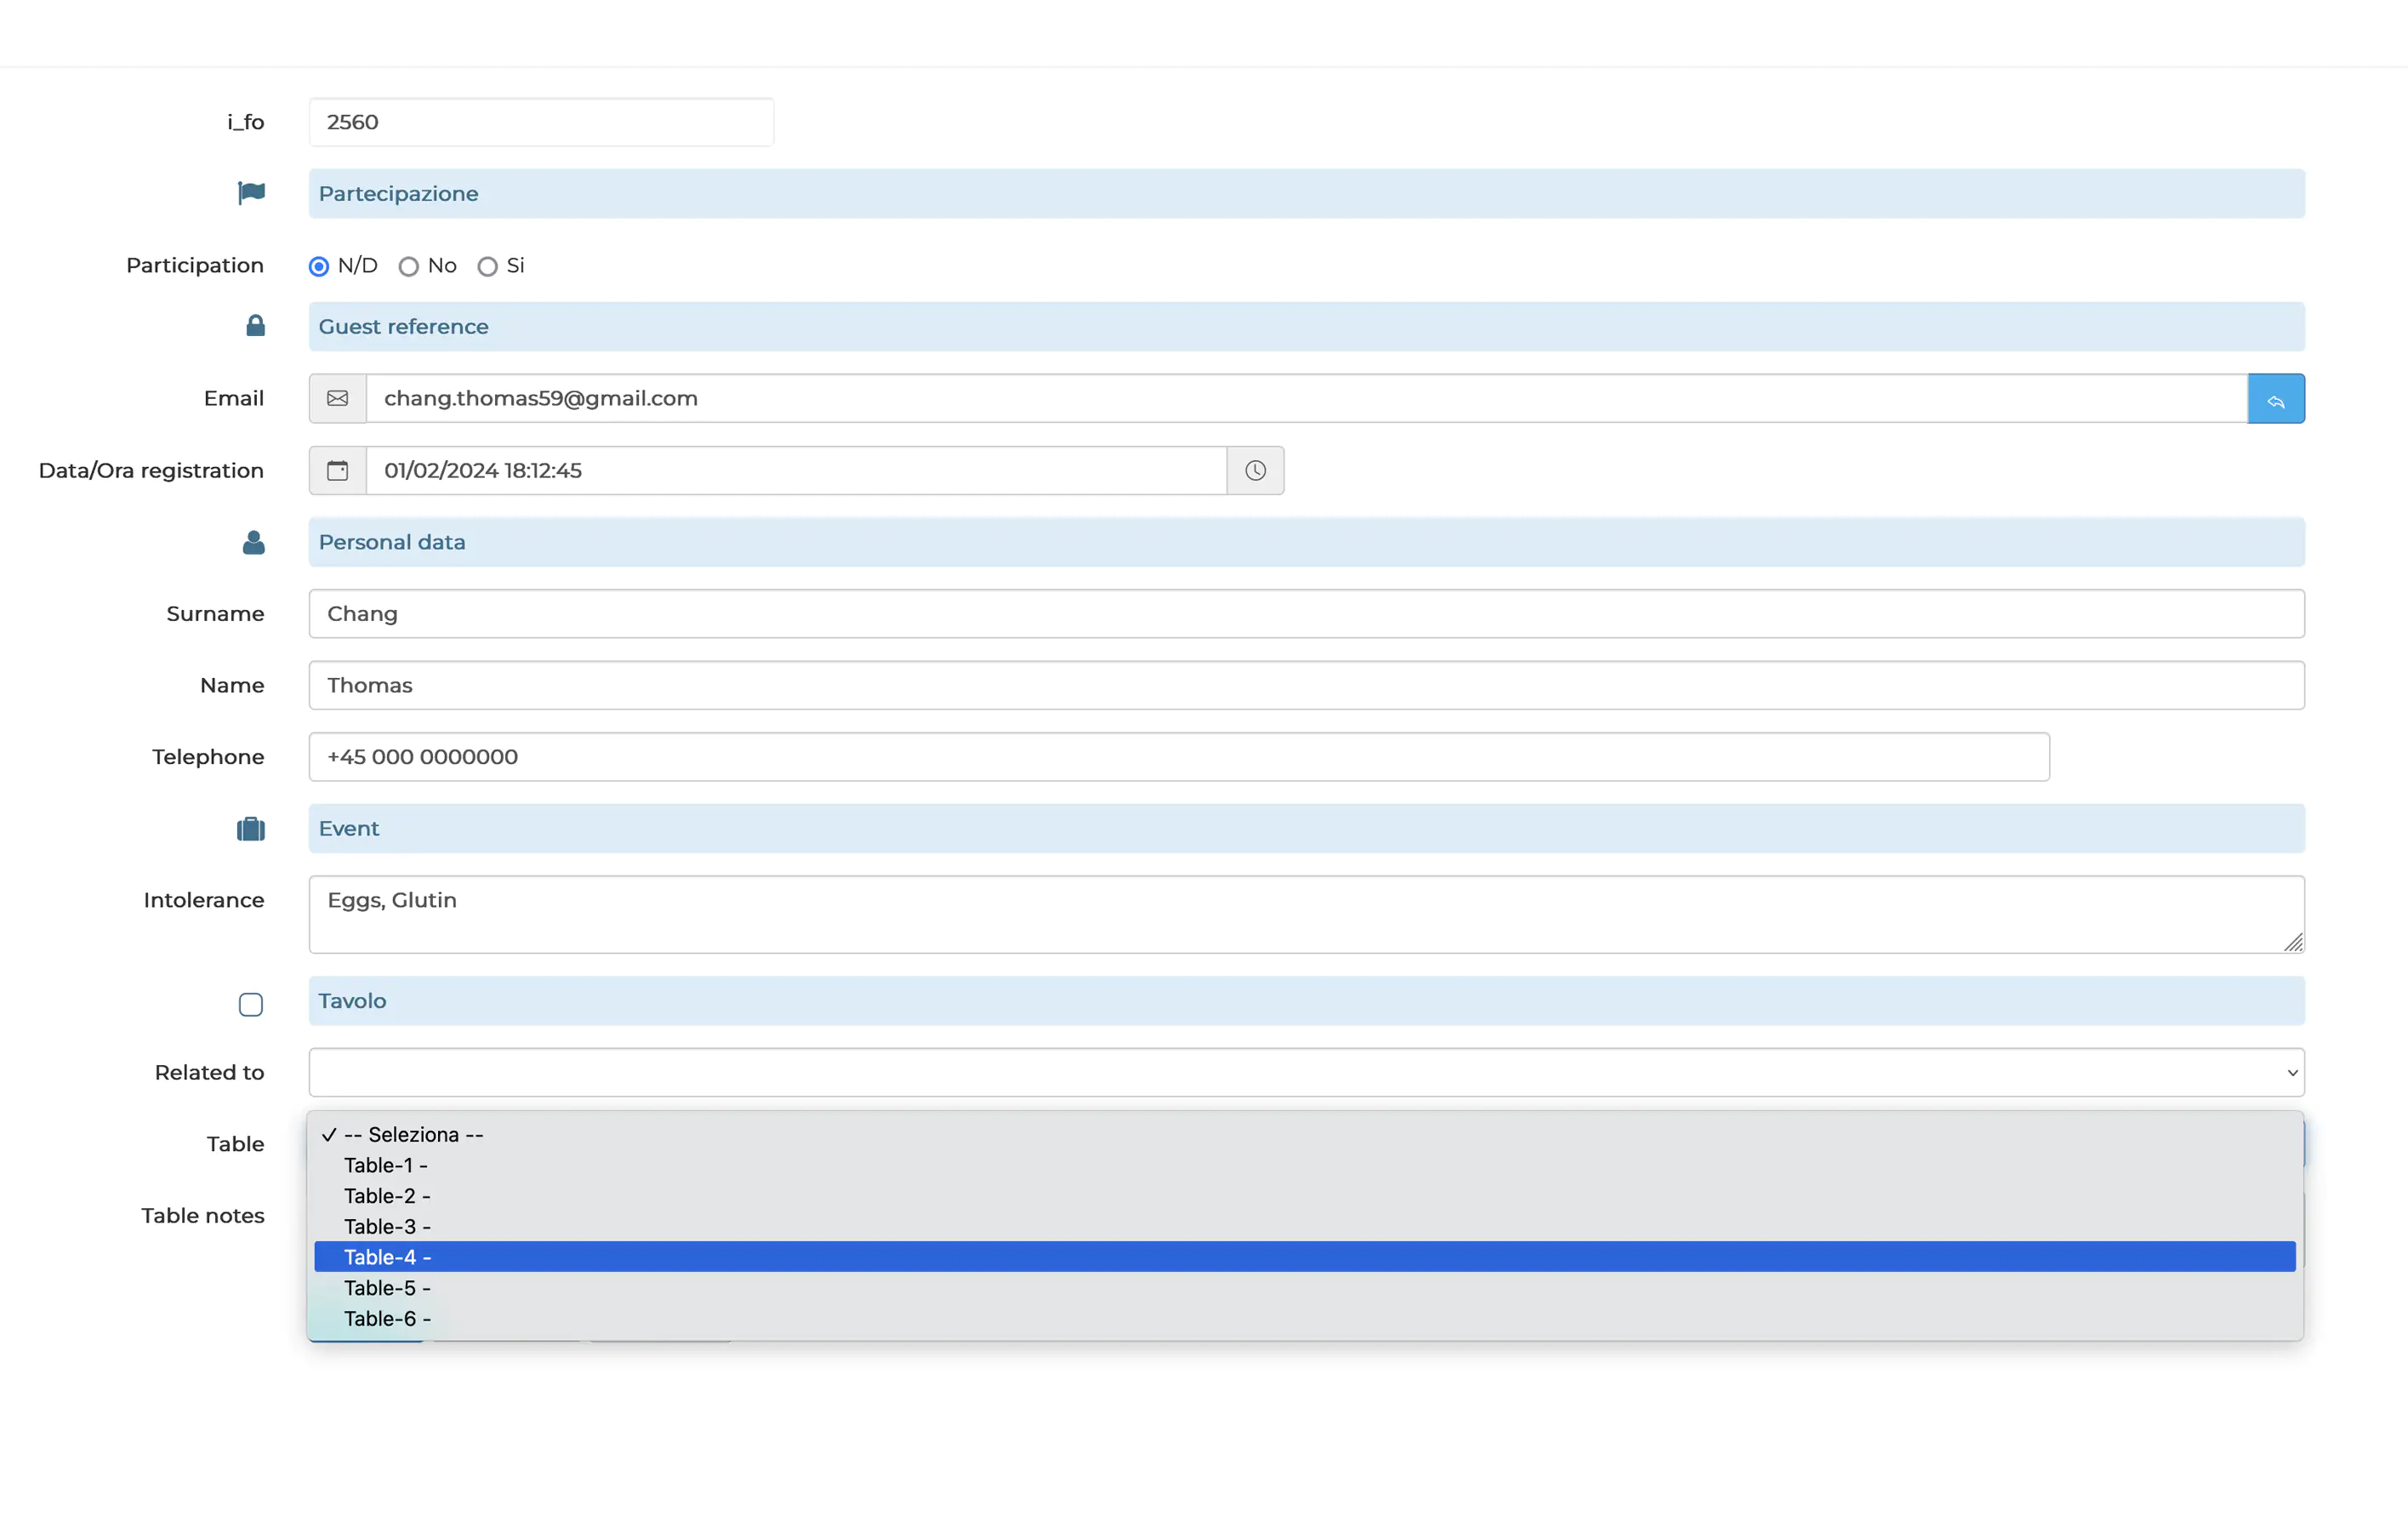Choose Table-2 from the list
Image resolution: width=2408 pixels, height=1533 pixels.
coord(1305,1197)
